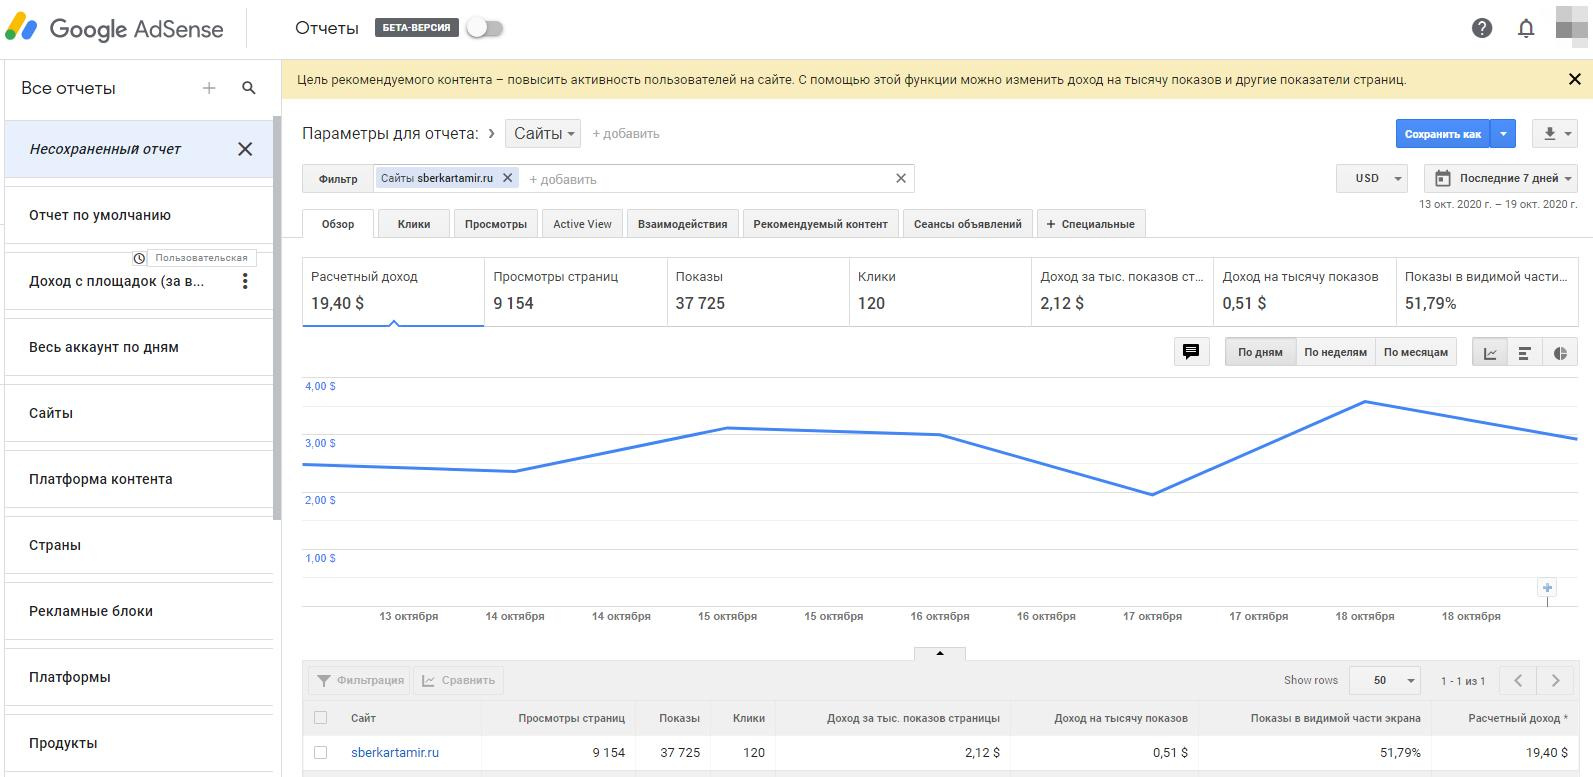Switch to bar chart view

pos(1525,353)
